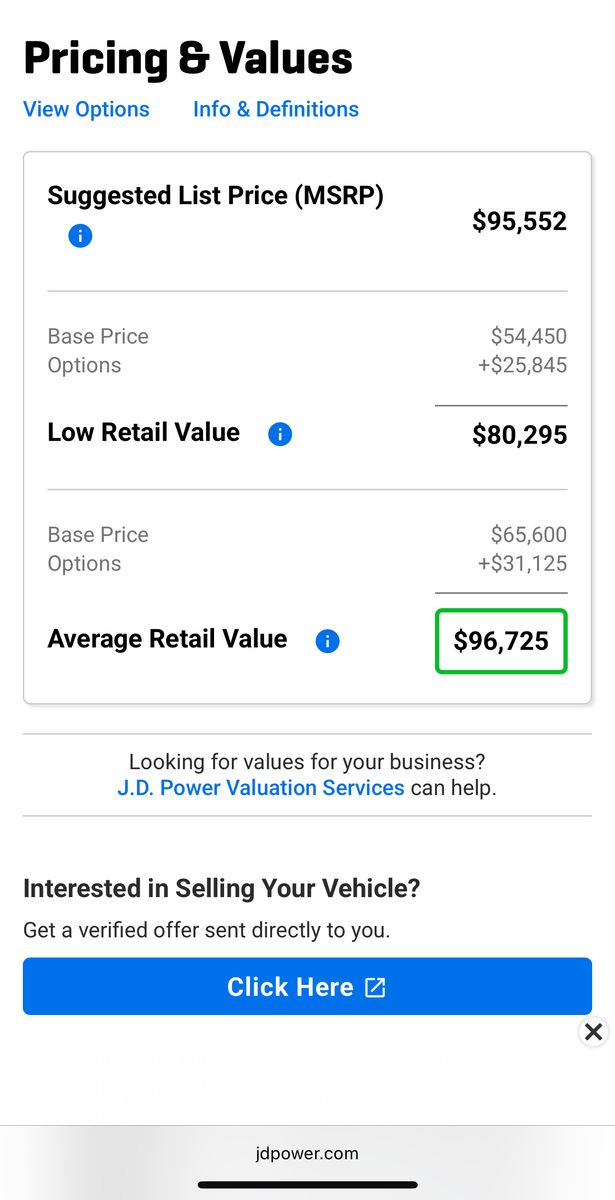
Task: Open the View Options link
Action: click(86, 109)
